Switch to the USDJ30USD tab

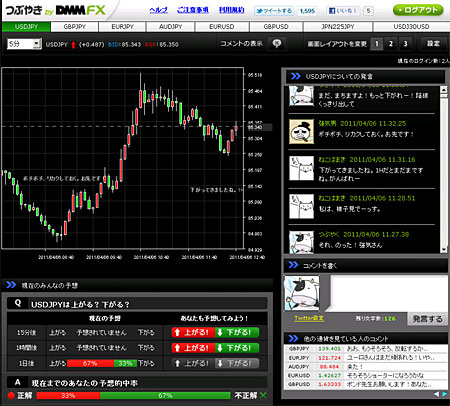coord(411,27)
